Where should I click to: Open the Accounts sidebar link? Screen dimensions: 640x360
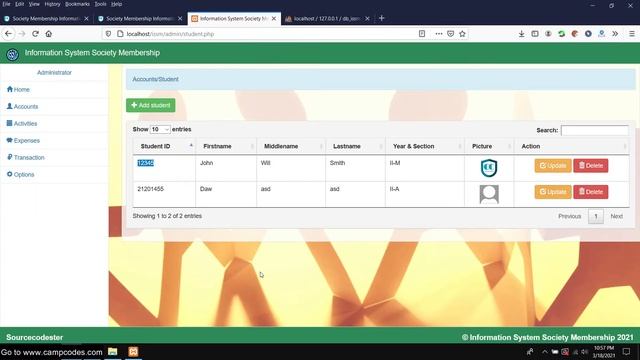[22, 107]
